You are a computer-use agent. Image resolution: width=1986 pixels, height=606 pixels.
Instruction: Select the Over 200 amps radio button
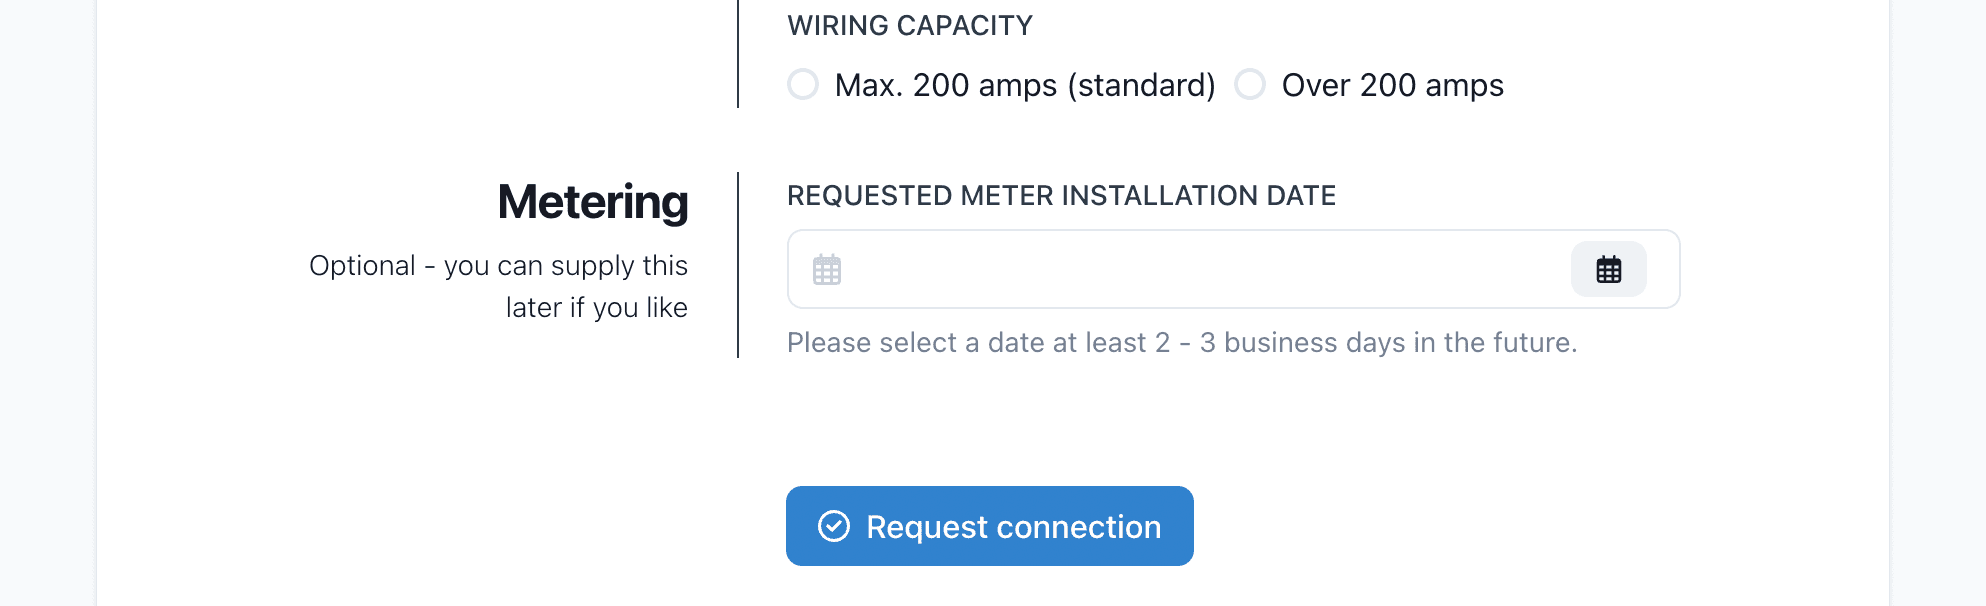[1250, 84]
